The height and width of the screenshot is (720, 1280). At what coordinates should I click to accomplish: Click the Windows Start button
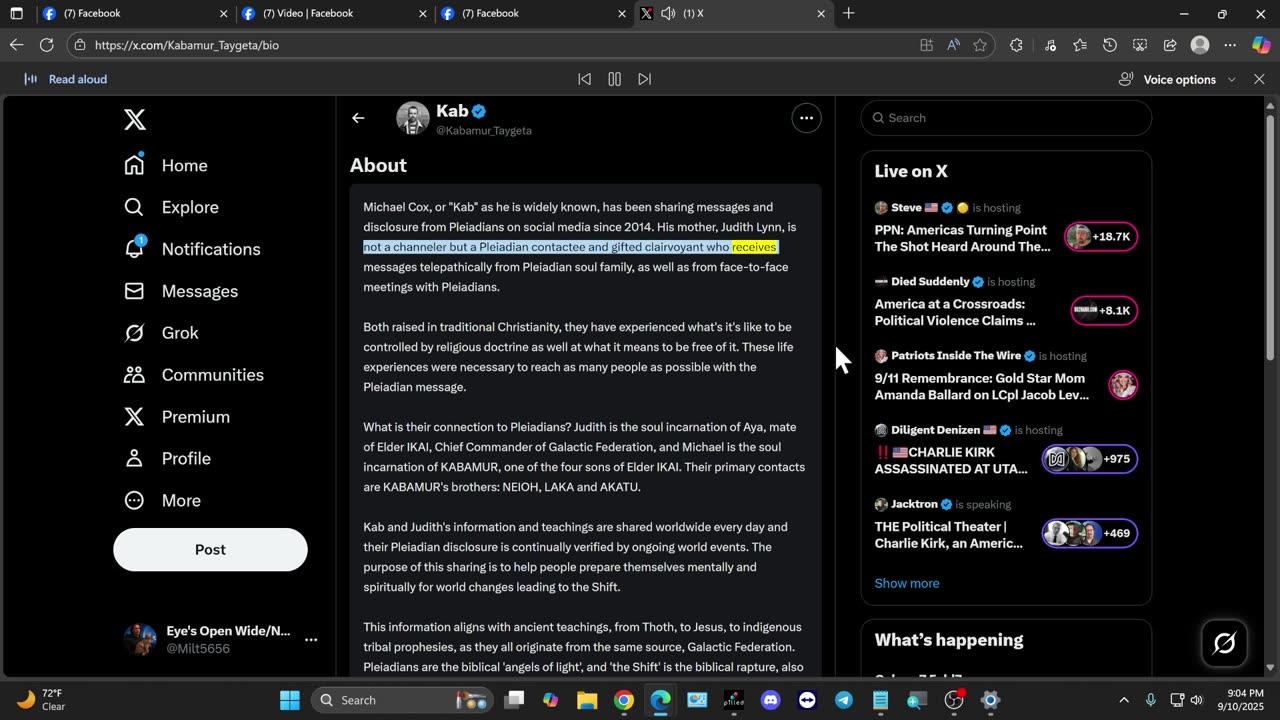(x=290, y=700)
